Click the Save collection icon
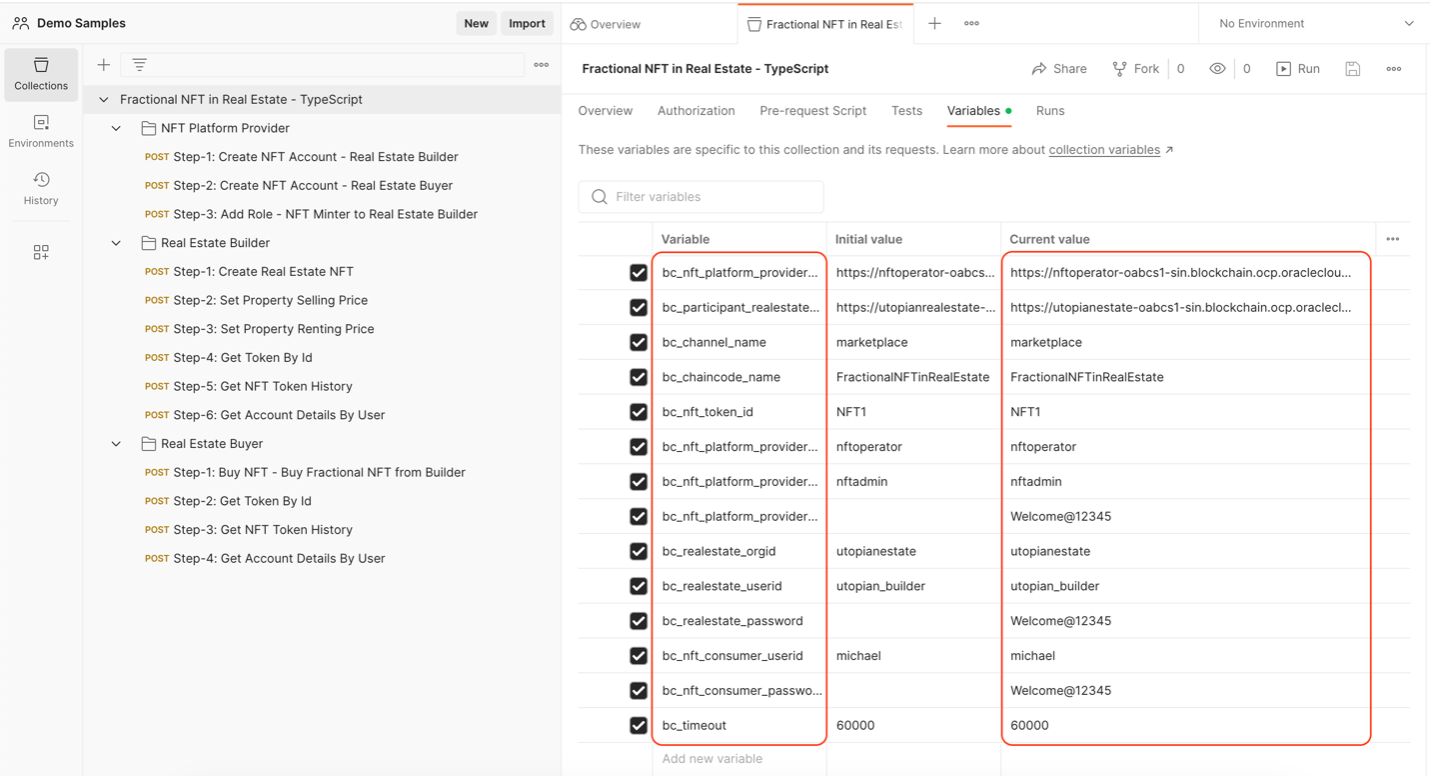The width and height of the screenshot is (1430, 779). (1352, 69)
